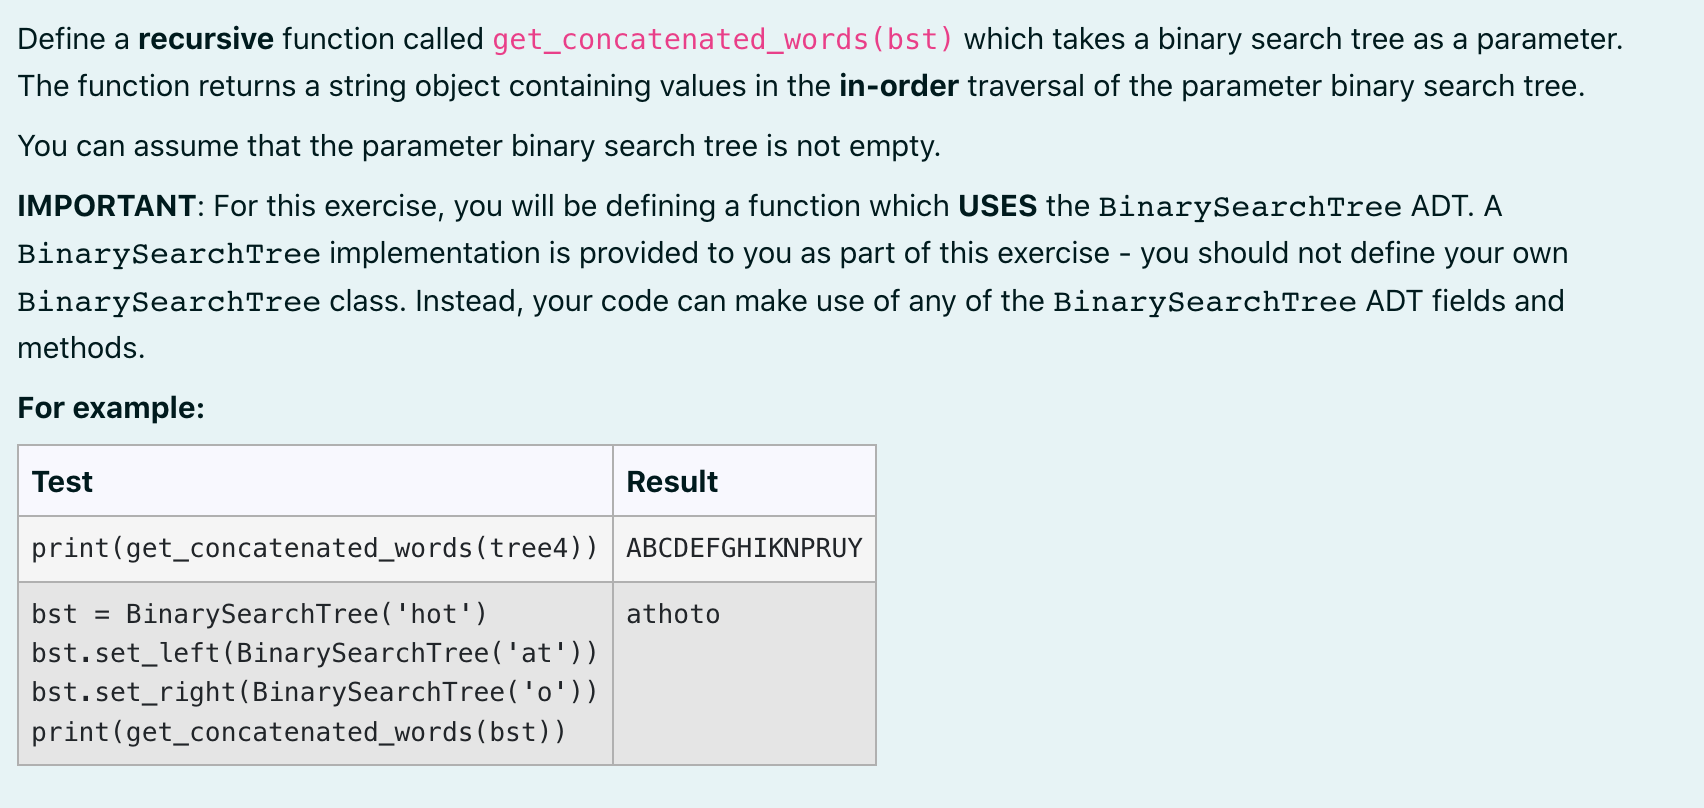This screenshot has height=808, width=1704.
Task: Click the pink get_concatenated_words(bst) code text
Action: (x=723, y=39)
